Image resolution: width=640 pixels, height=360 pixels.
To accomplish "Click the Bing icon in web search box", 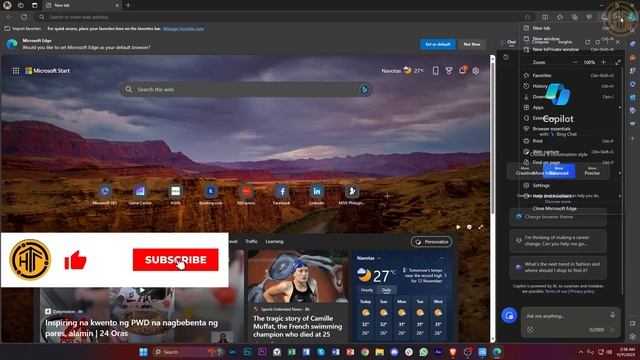I will click(364, 89).
